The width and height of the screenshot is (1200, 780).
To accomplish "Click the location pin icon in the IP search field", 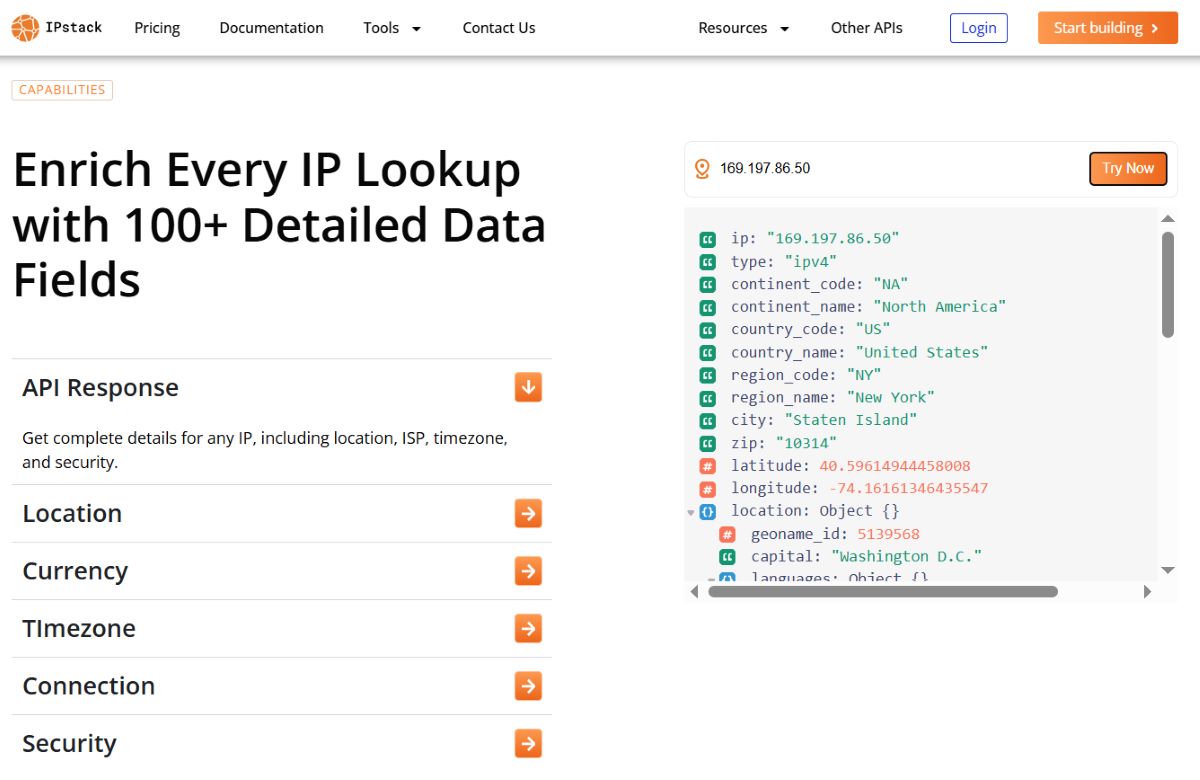I will [703, 168].
